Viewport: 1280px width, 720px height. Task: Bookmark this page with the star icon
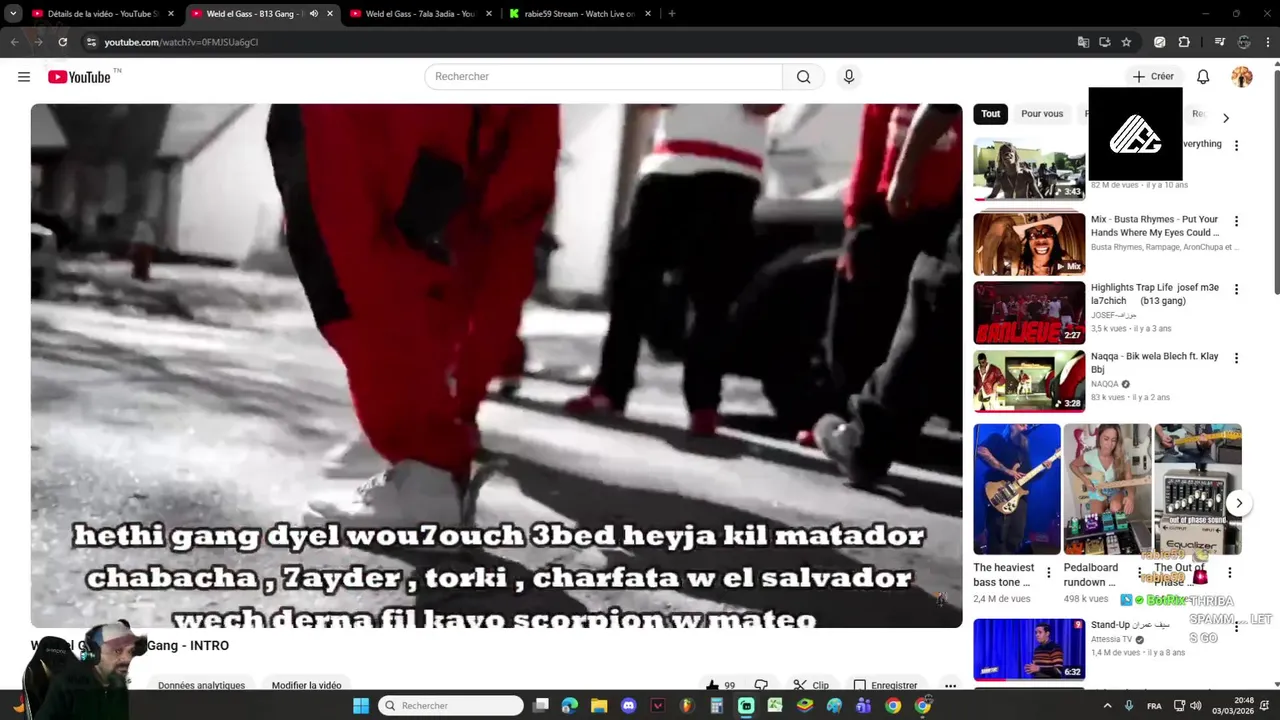pyautogui.click(x=1126, y=42)
